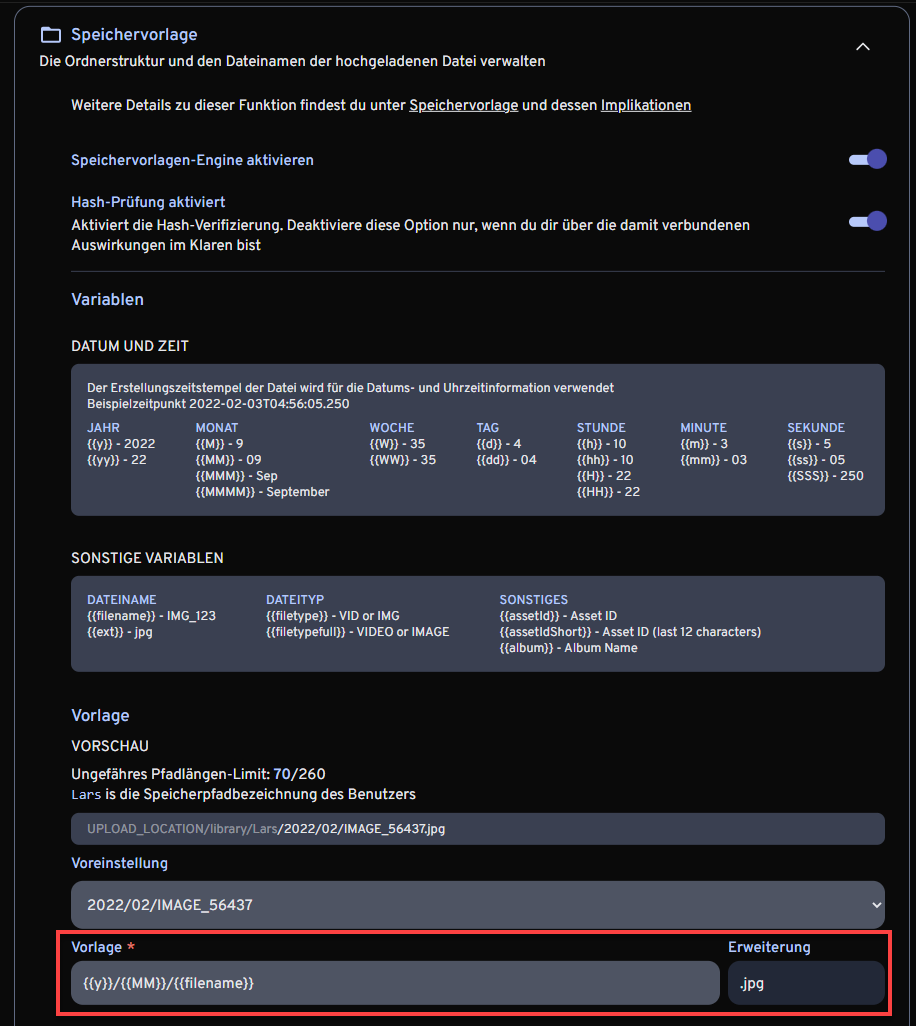This screenshot has height=1026, width=916.
Task: Click the {{y}} - 2022 variable
Action: (x=121, y=444)
